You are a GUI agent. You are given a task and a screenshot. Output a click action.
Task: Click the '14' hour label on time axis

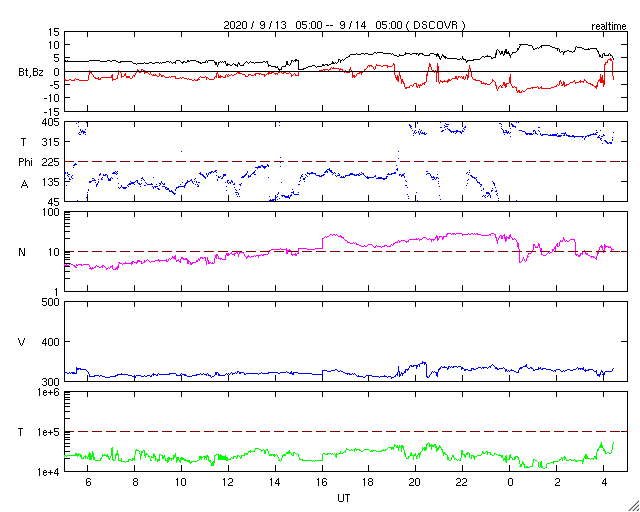(x=275, y=482)
